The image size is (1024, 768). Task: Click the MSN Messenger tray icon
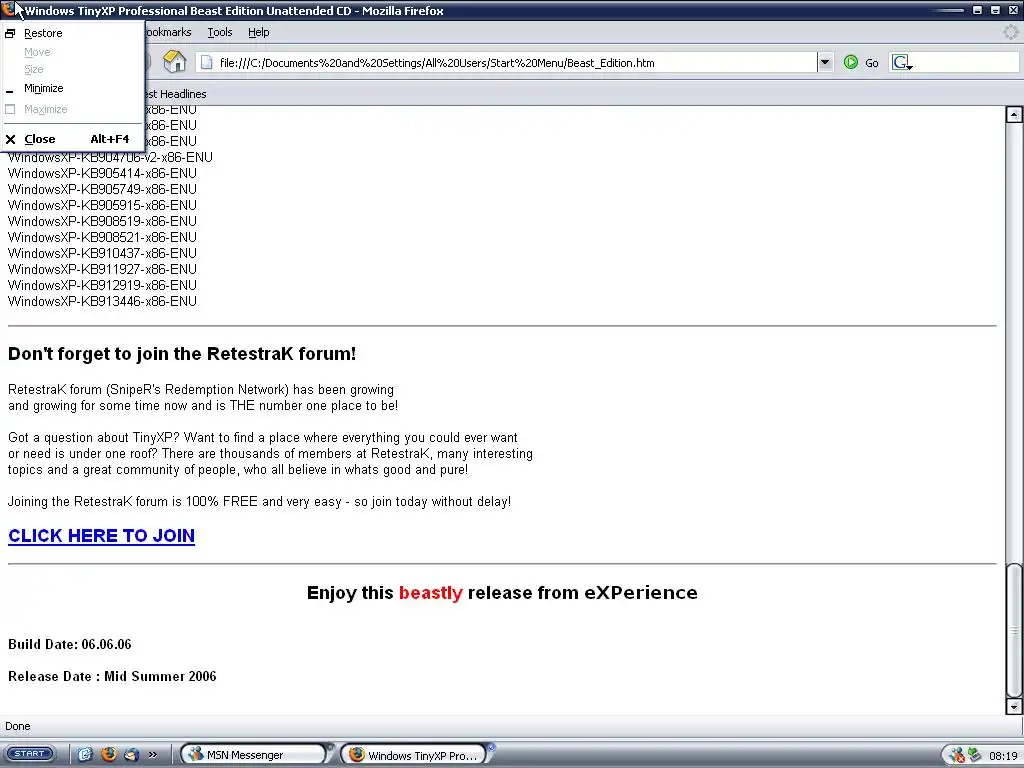957,755
